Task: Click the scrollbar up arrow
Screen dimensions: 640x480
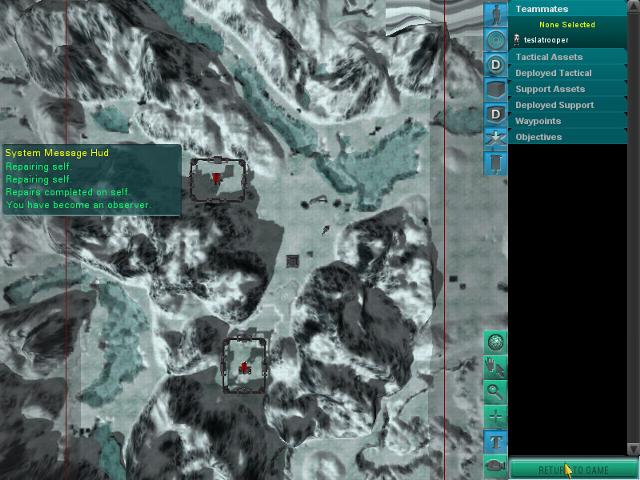Action: pyautogui.click(x=633, y=5)
